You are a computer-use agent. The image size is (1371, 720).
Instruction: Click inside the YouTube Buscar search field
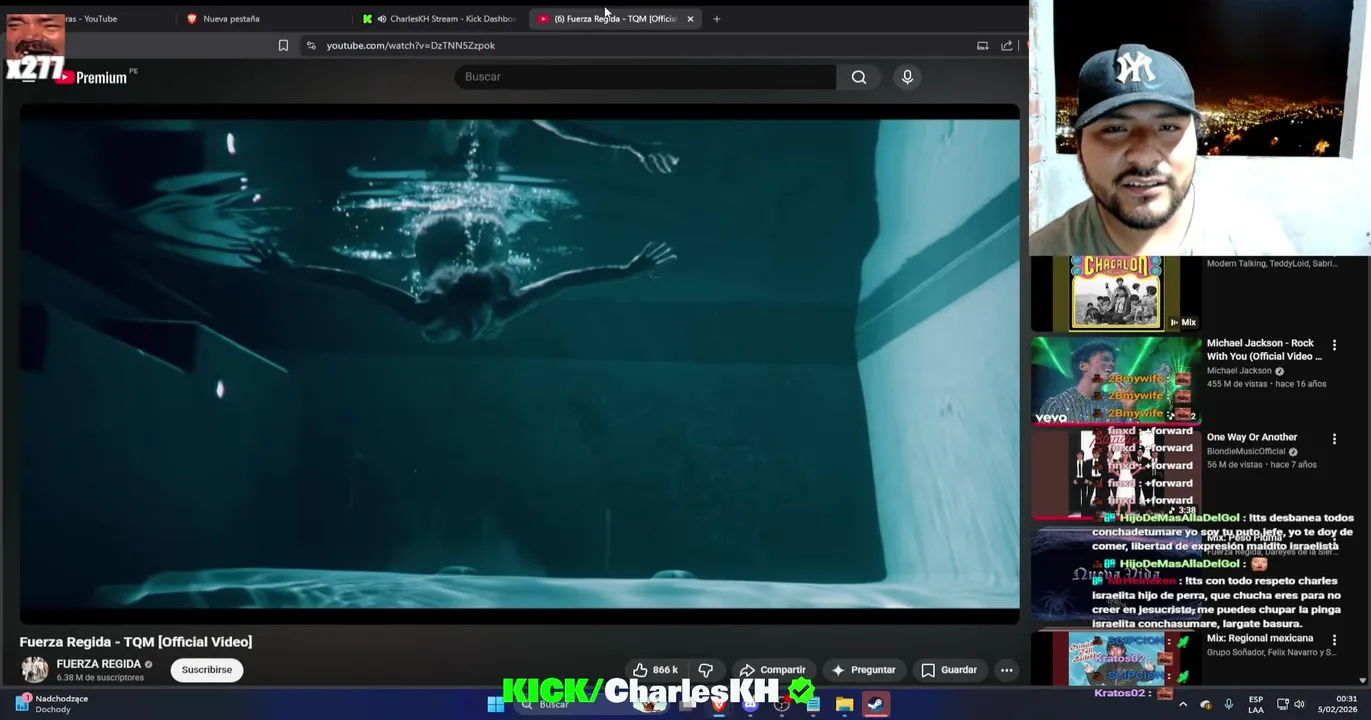pos(645,77)
